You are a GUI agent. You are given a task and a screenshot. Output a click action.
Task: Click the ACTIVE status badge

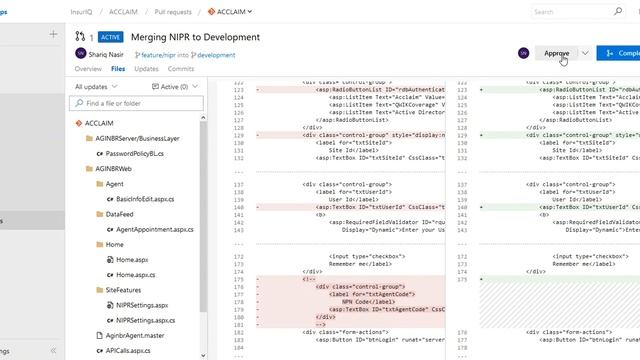point(111,37)
